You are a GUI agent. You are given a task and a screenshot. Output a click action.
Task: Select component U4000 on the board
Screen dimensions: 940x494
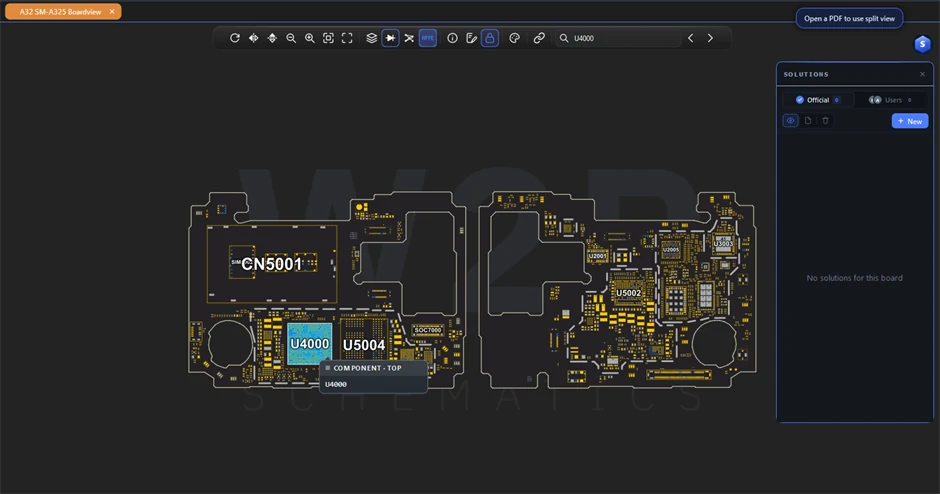click(309, 344)
